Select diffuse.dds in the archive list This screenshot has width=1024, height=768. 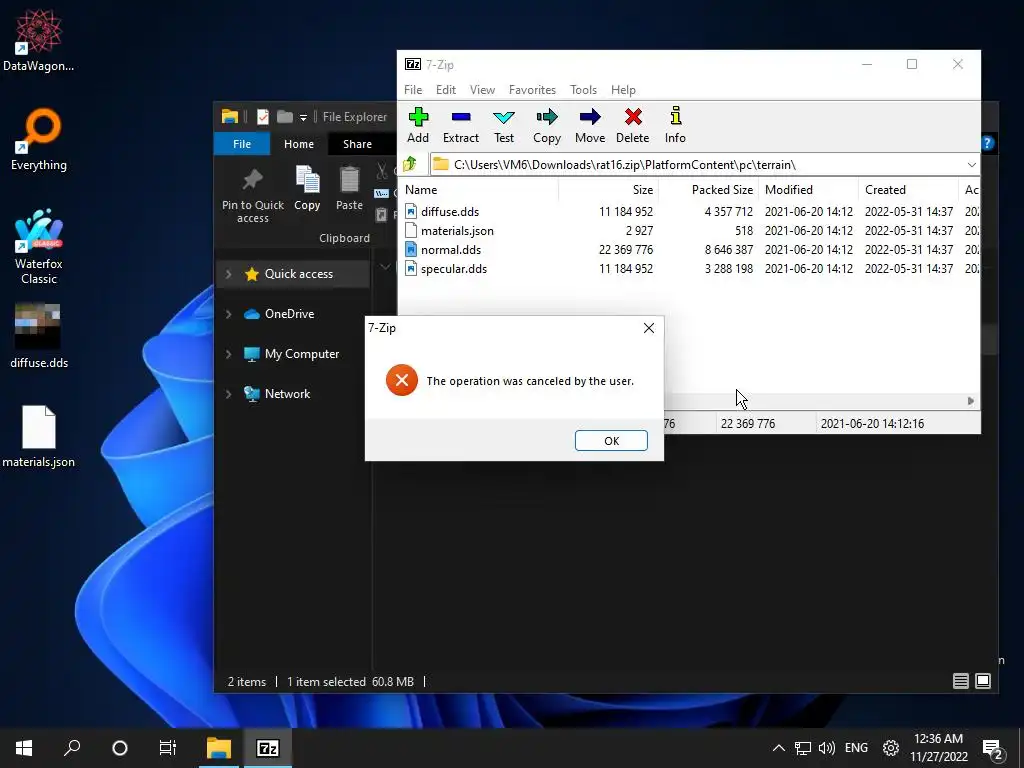[x=450, y=212]
